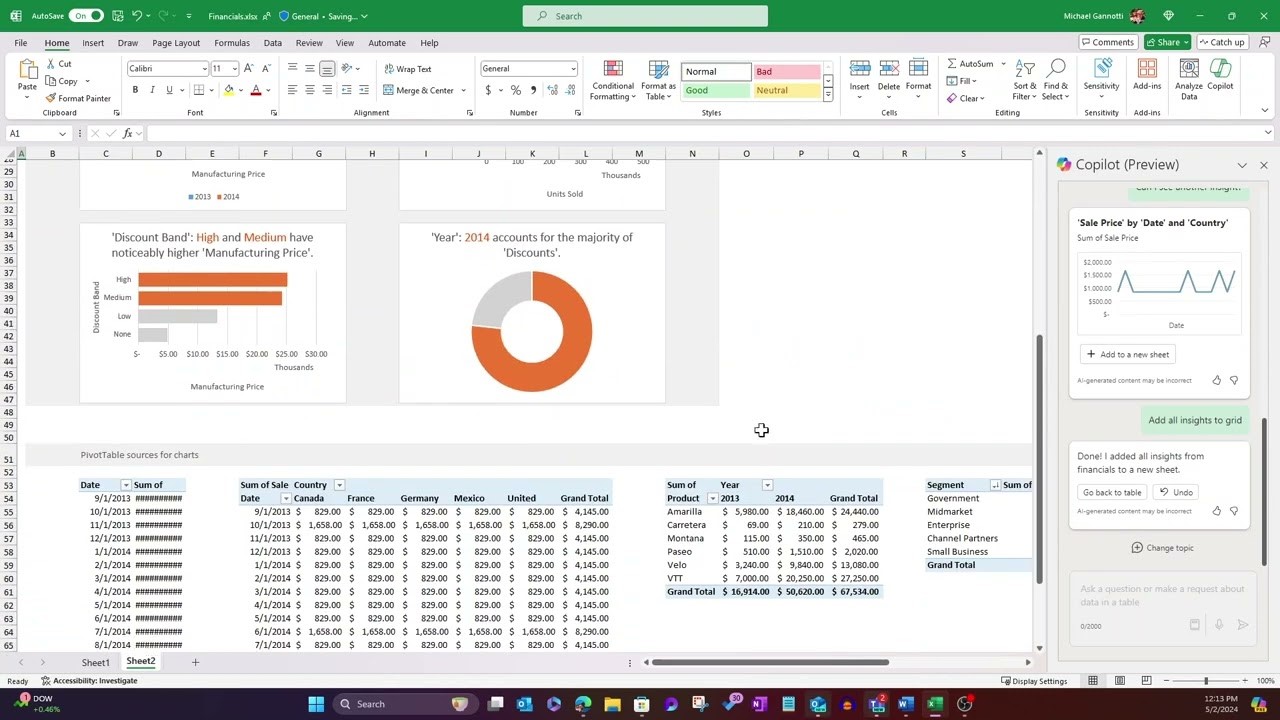Toggle Wrap Text

[x=408, y=69]
